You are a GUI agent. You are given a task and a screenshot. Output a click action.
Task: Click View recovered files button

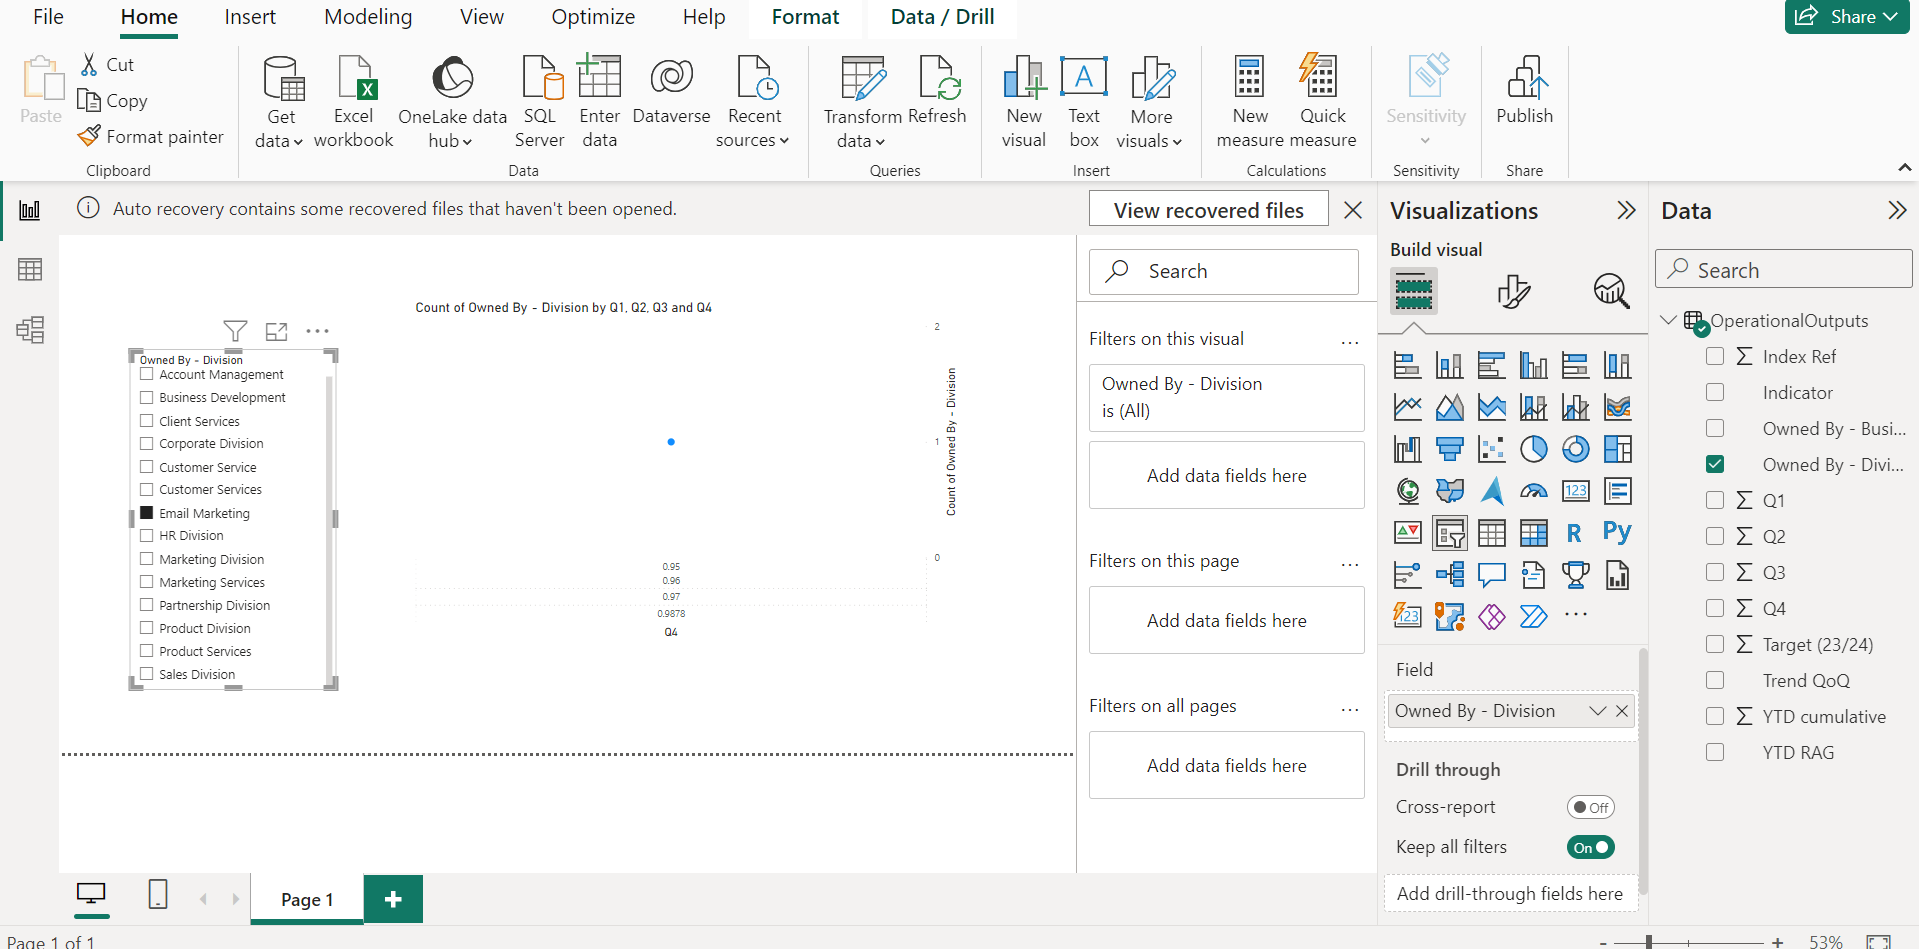coord(1208,210)
